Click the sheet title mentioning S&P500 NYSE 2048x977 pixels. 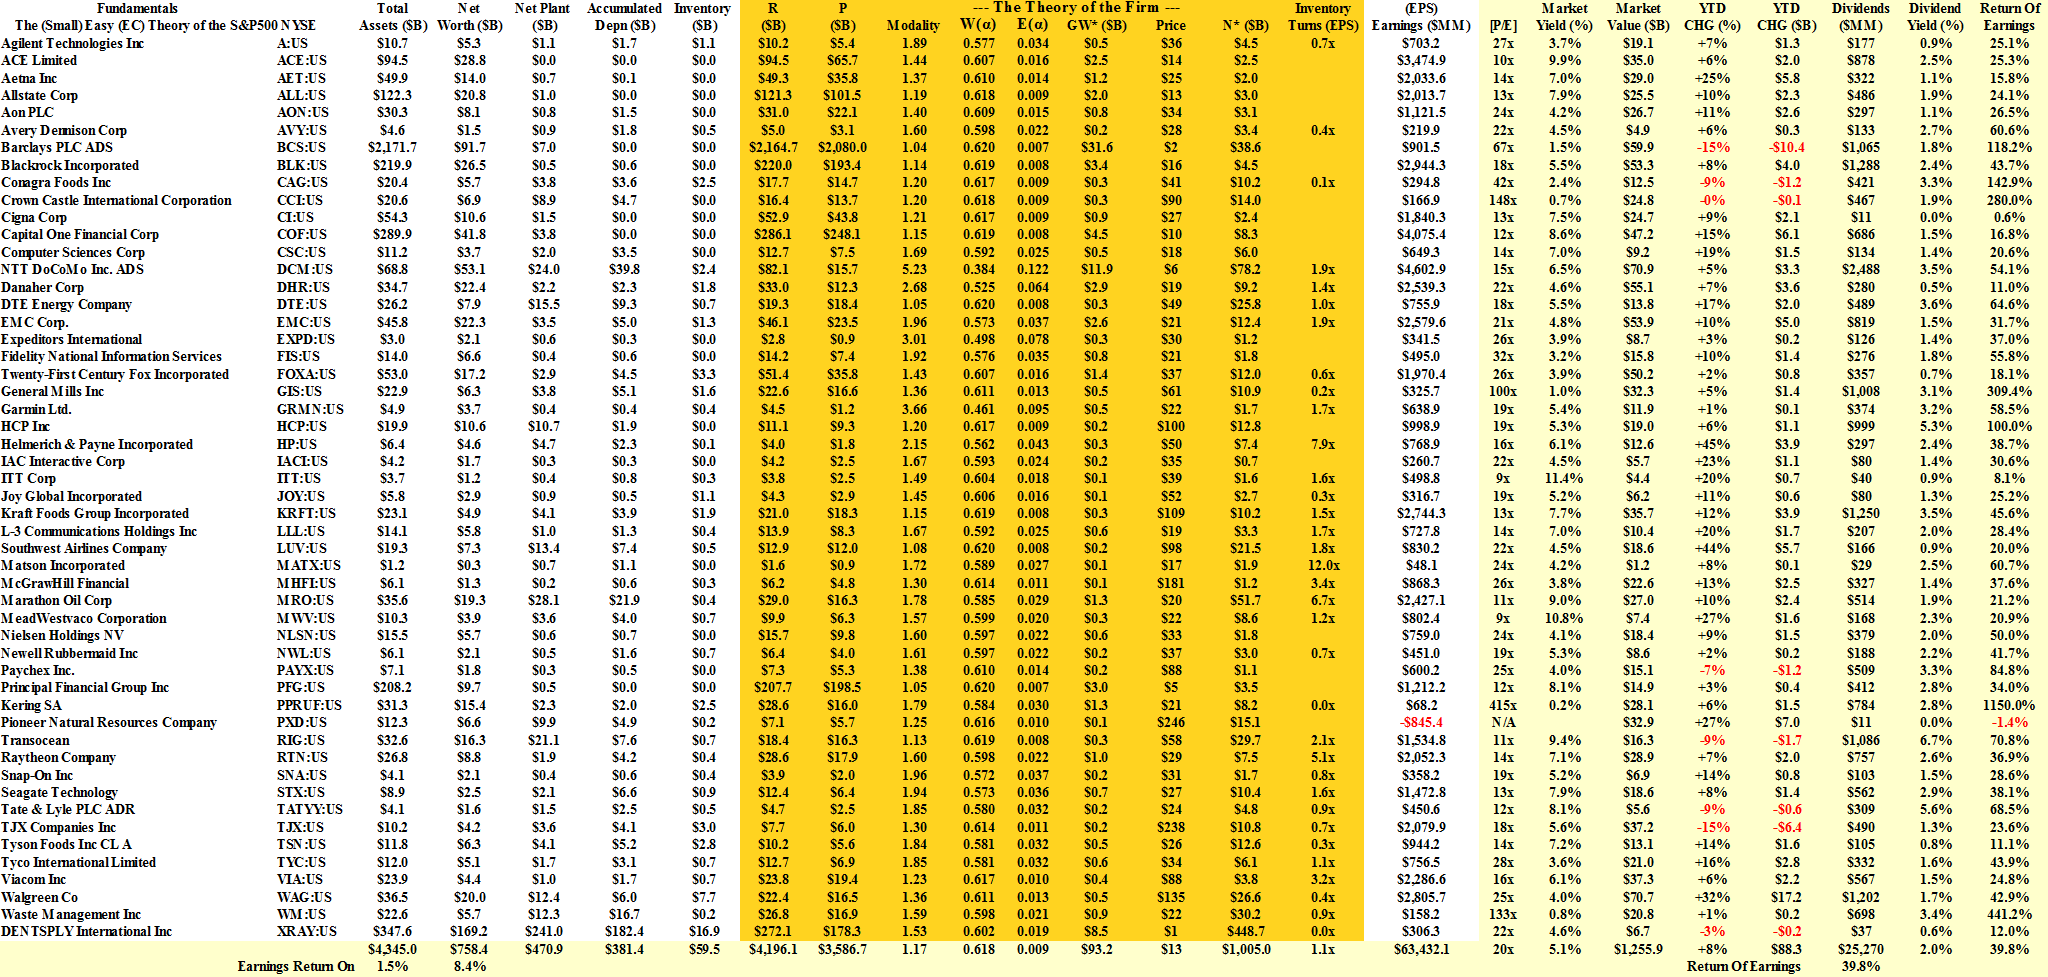(165, 25)
